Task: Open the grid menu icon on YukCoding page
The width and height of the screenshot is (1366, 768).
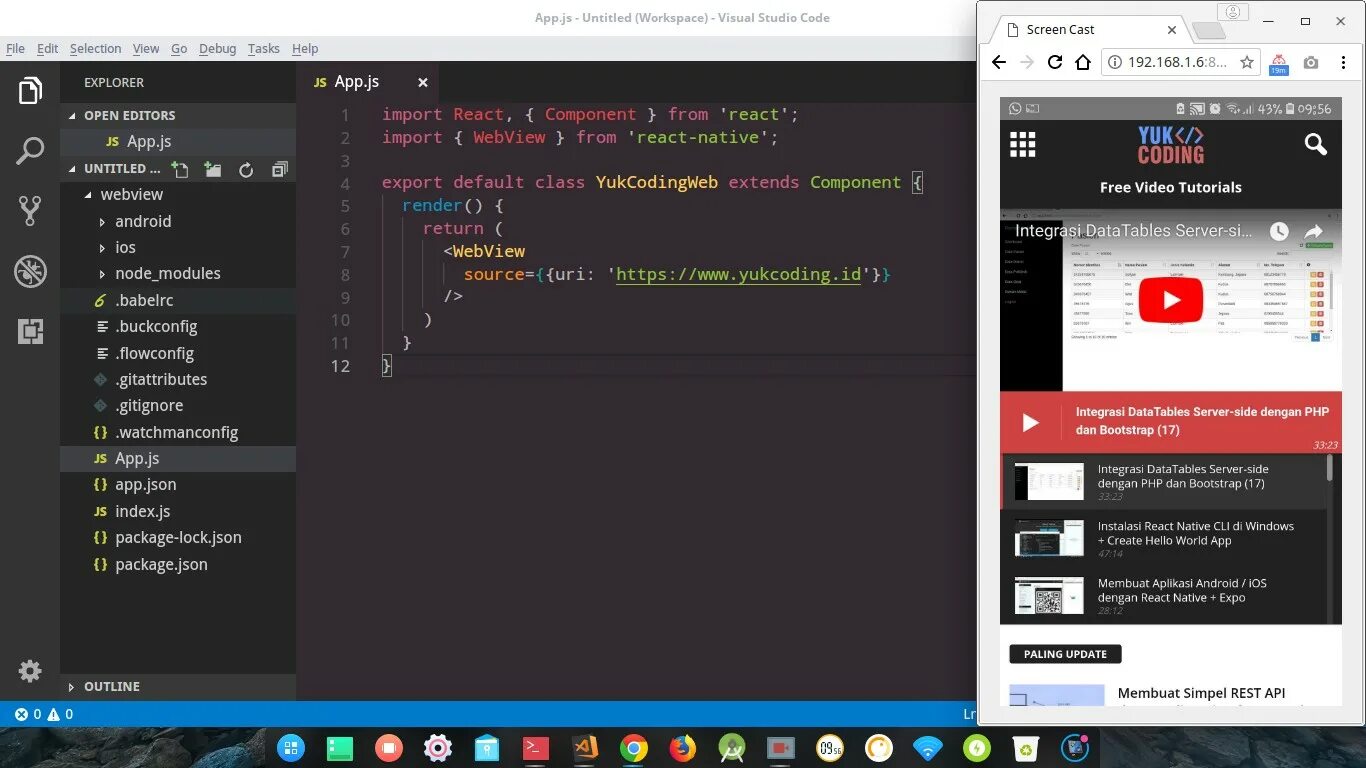Action: 1022,145
